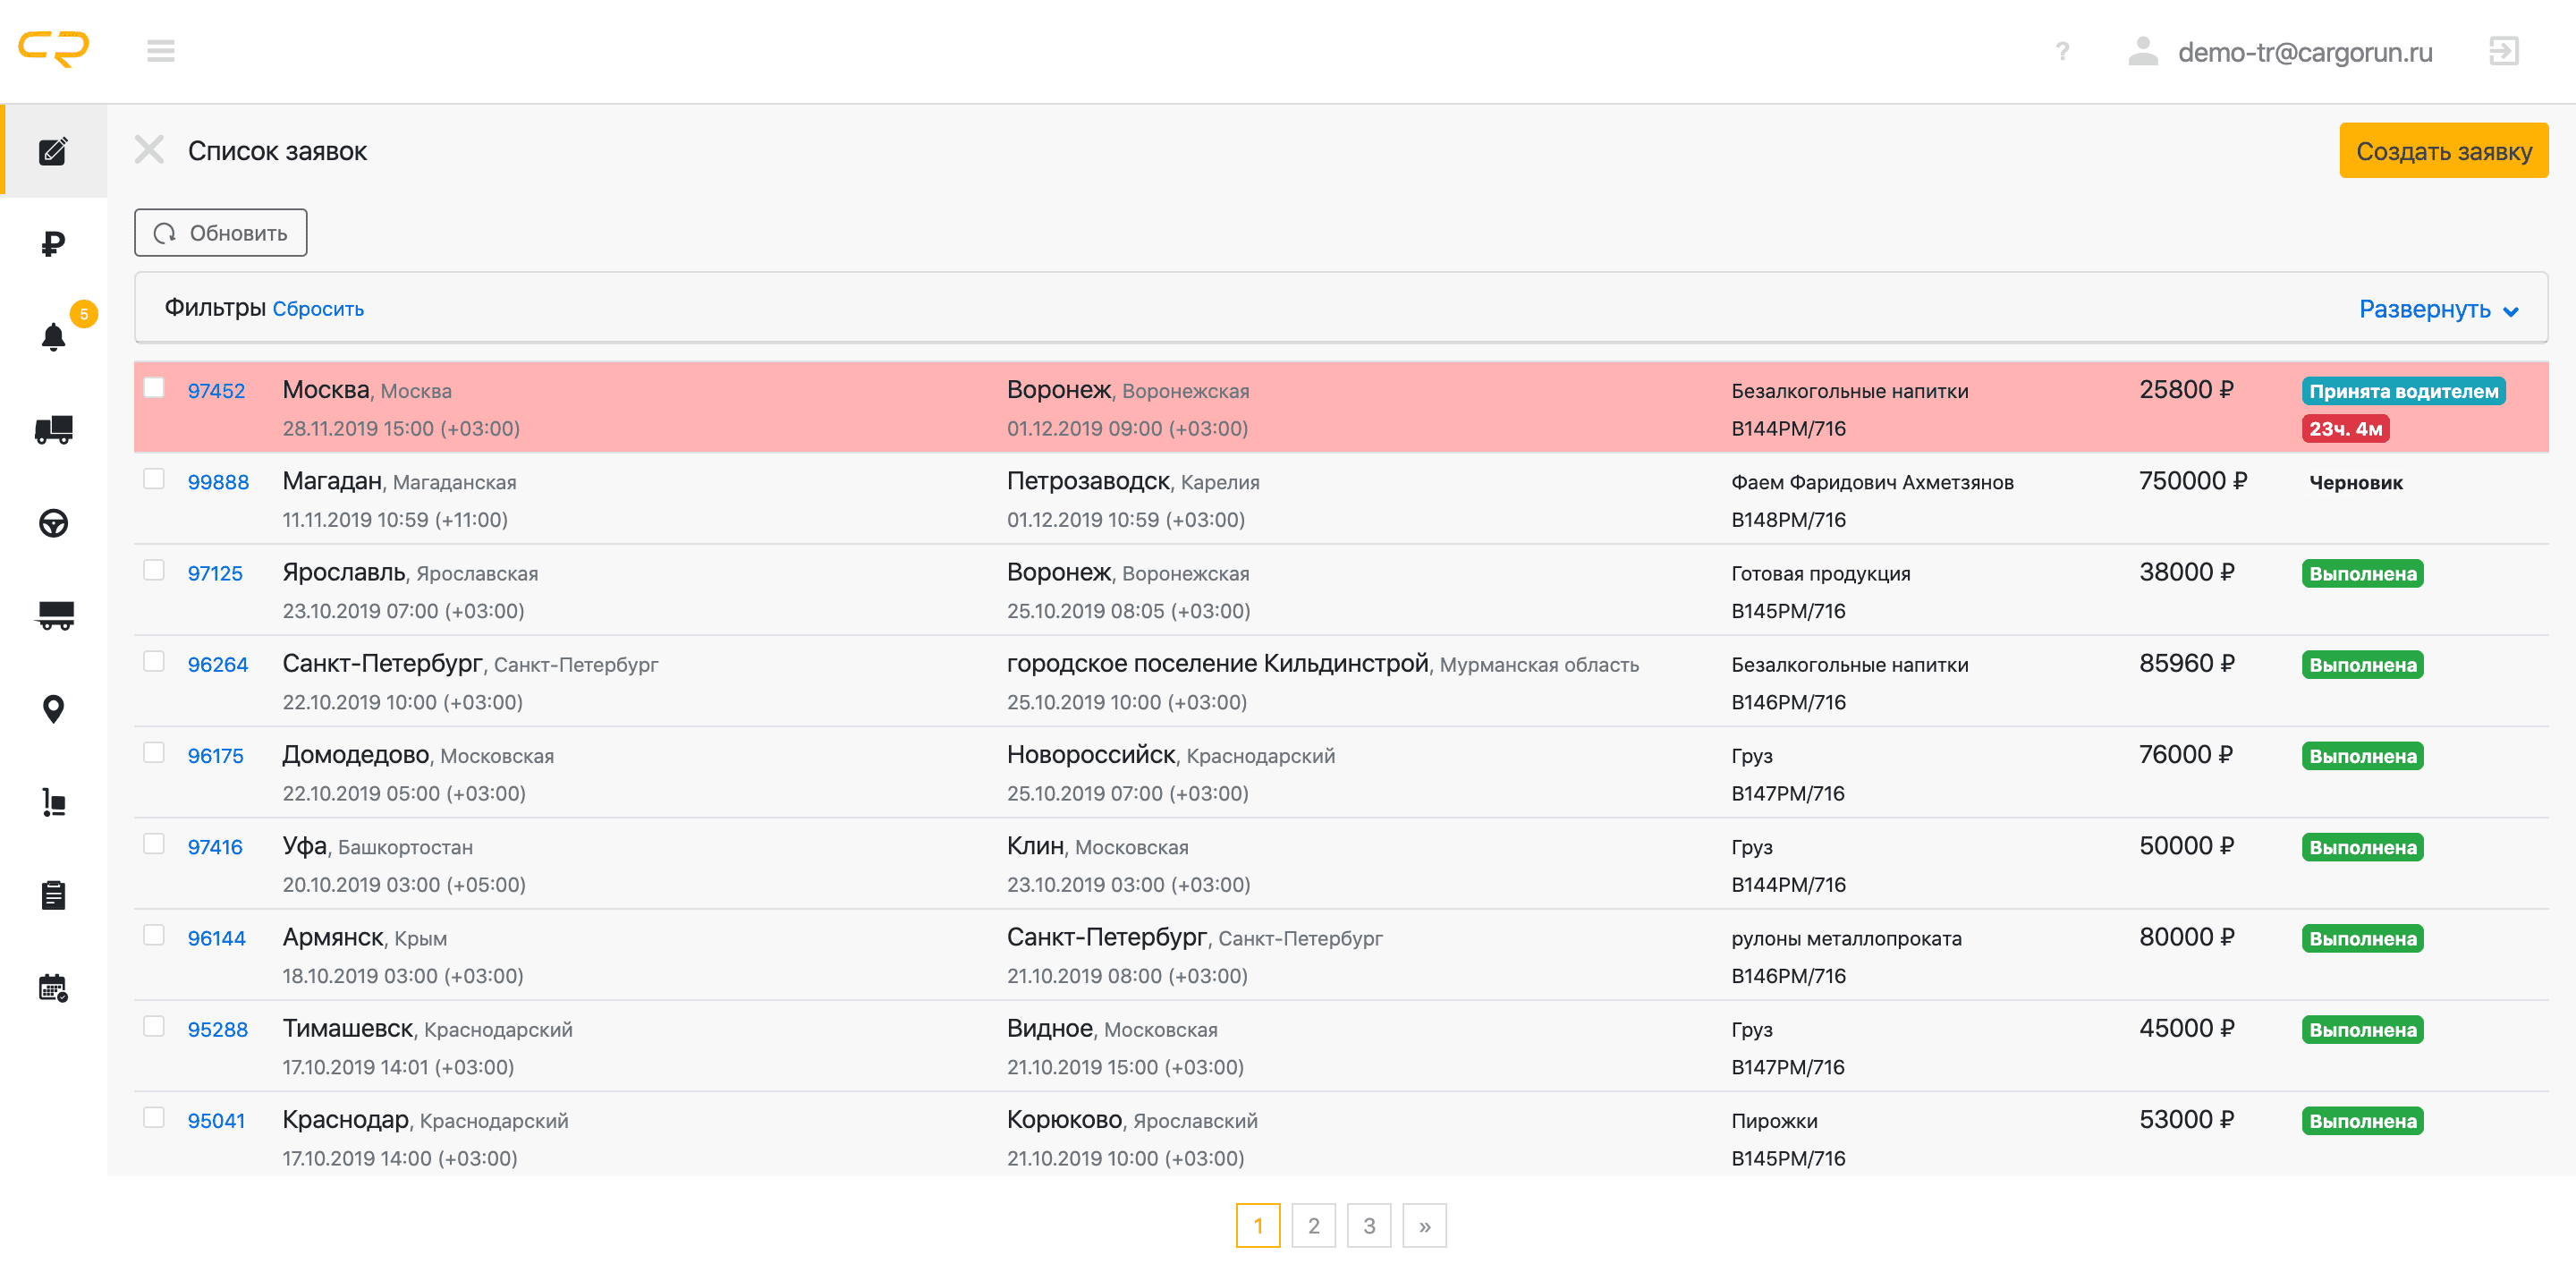Open the clipboard documents sidebar icon

pos(53,895)
